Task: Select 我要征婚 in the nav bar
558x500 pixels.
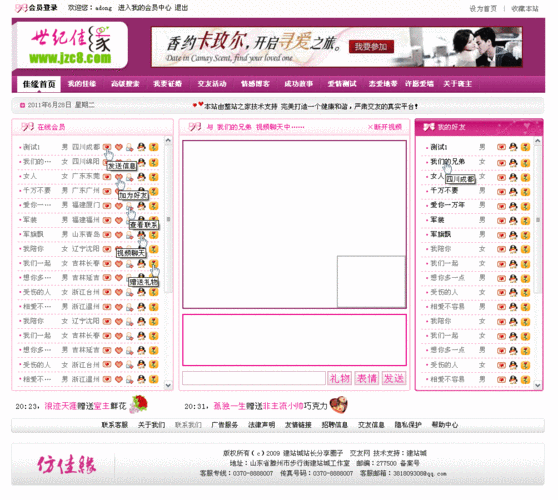Action: pos(168,84)
